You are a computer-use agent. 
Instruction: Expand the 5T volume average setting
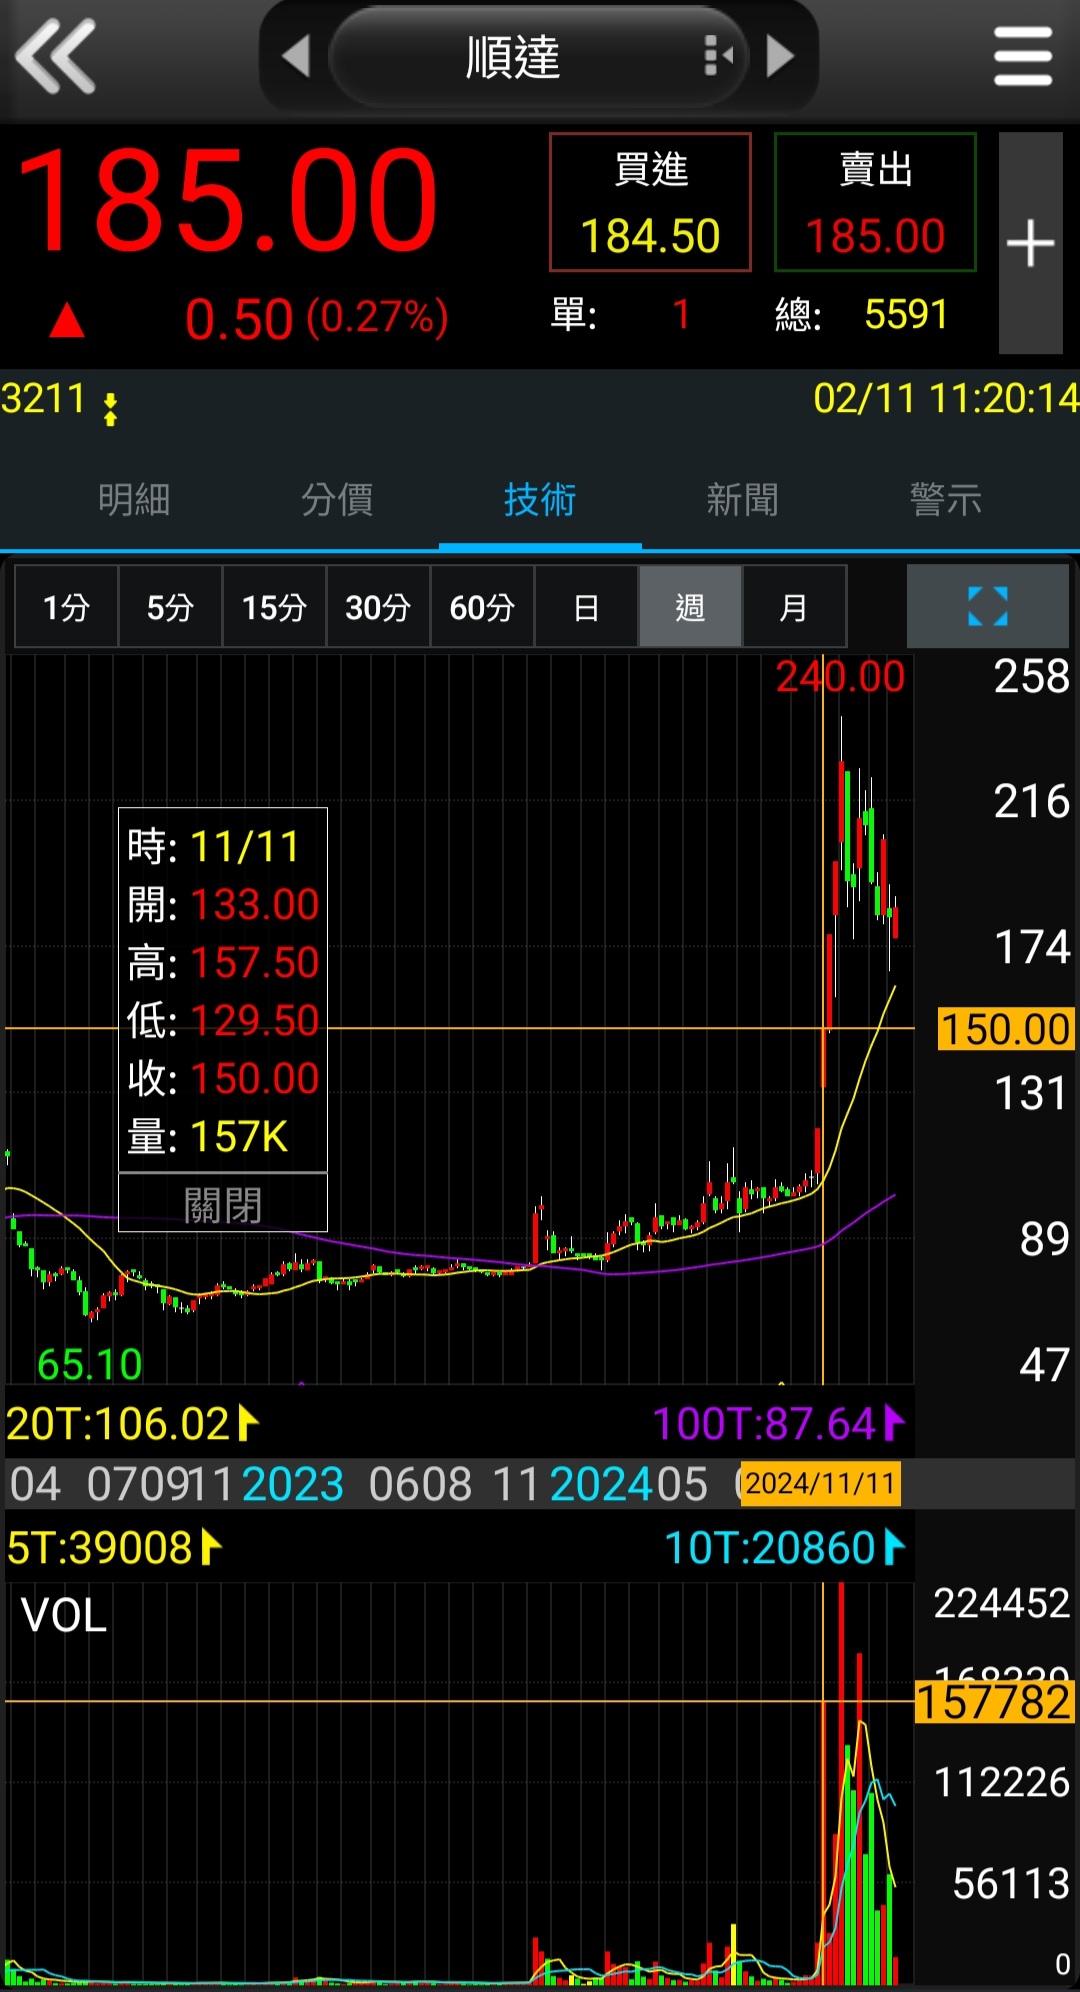tap(210, 1547)
